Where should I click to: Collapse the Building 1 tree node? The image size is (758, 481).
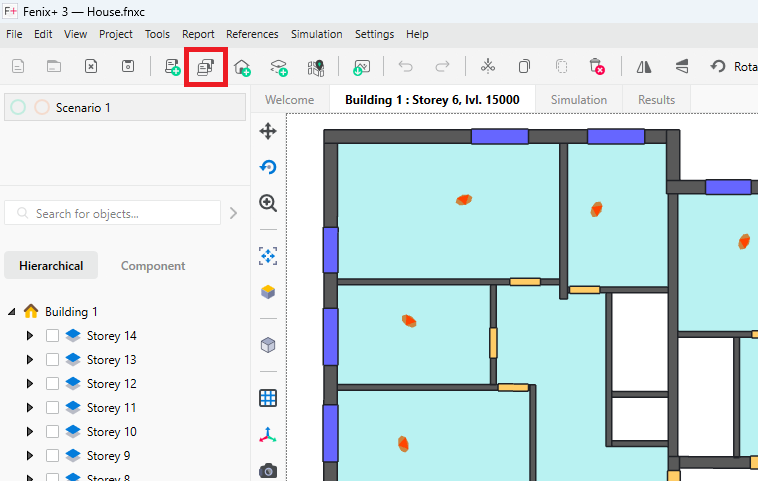point(12,312)
